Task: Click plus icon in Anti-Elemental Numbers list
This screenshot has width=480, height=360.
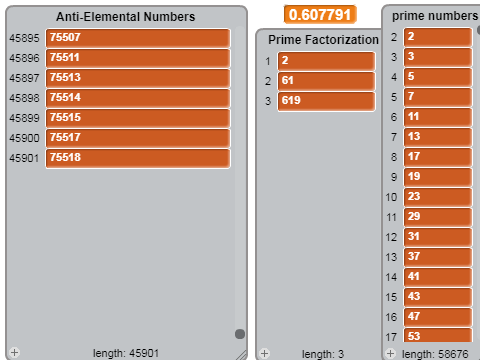Action: 14,352
